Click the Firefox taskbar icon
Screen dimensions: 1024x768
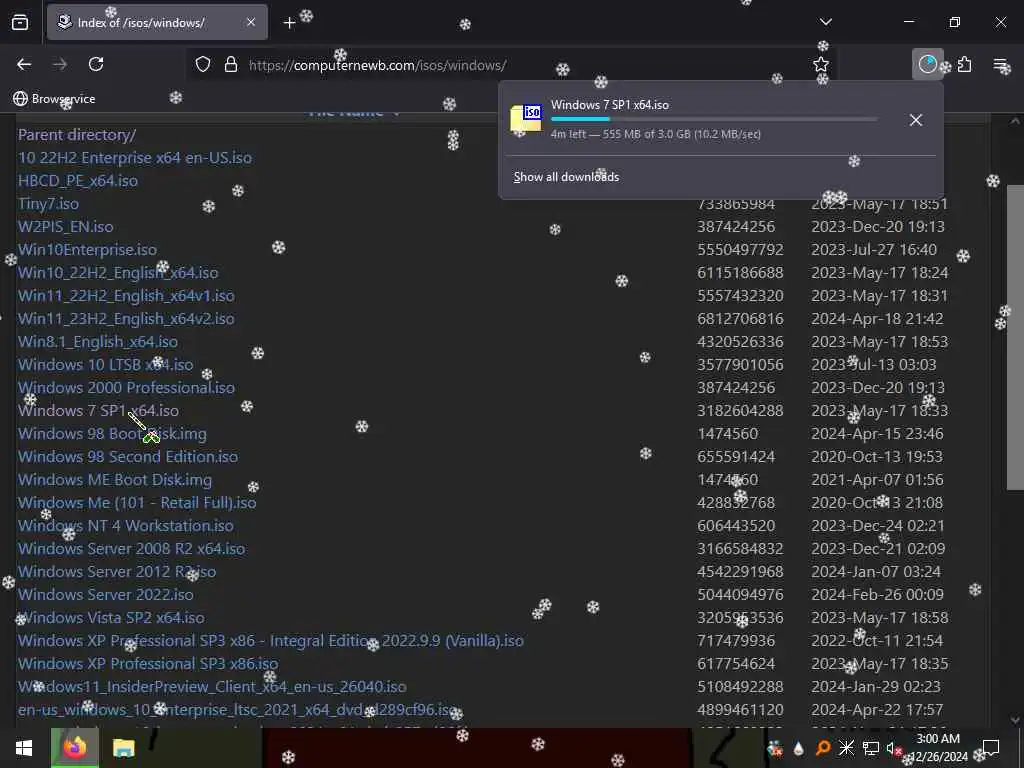pyautogui.click(x=75, y=748)
